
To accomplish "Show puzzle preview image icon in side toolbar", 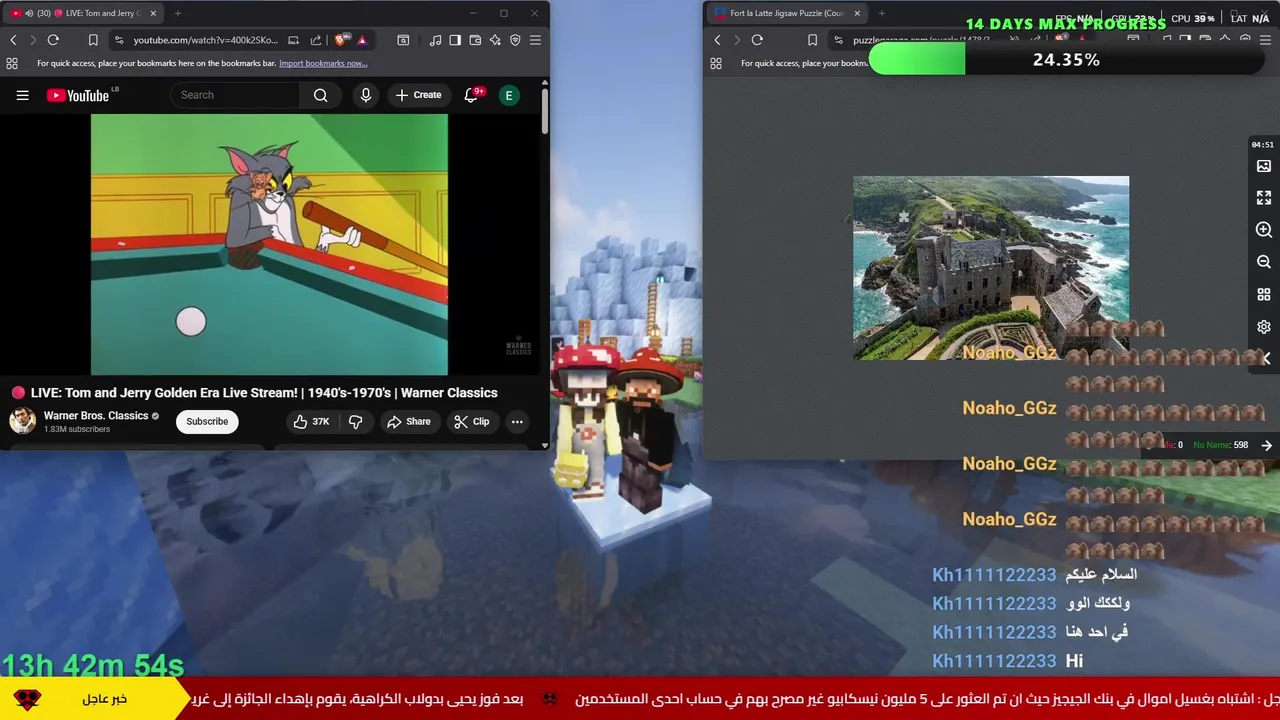I will (x=1264, y=166).
